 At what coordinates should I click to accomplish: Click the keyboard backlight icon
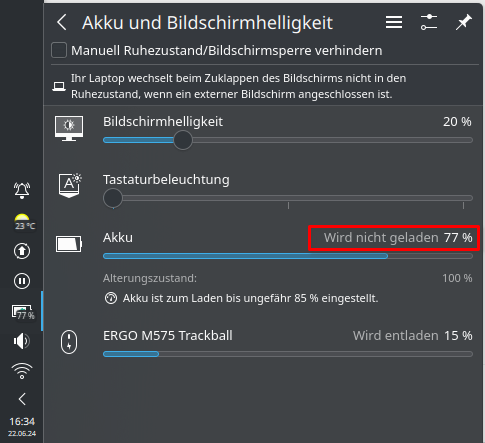pyautogui.click(x=70, y=185)
